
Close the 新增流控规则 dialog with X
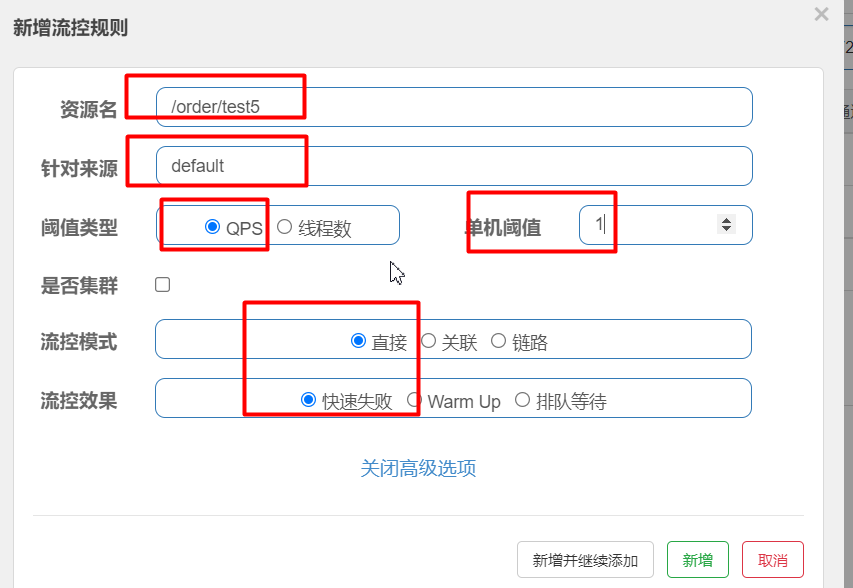click(821, 14)
